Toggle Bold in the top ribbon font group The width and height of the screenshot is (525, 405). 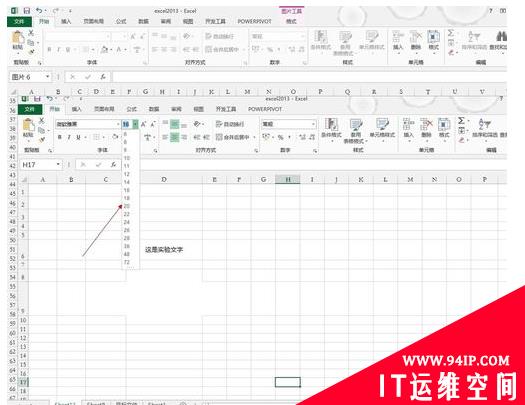coord(50,50)
